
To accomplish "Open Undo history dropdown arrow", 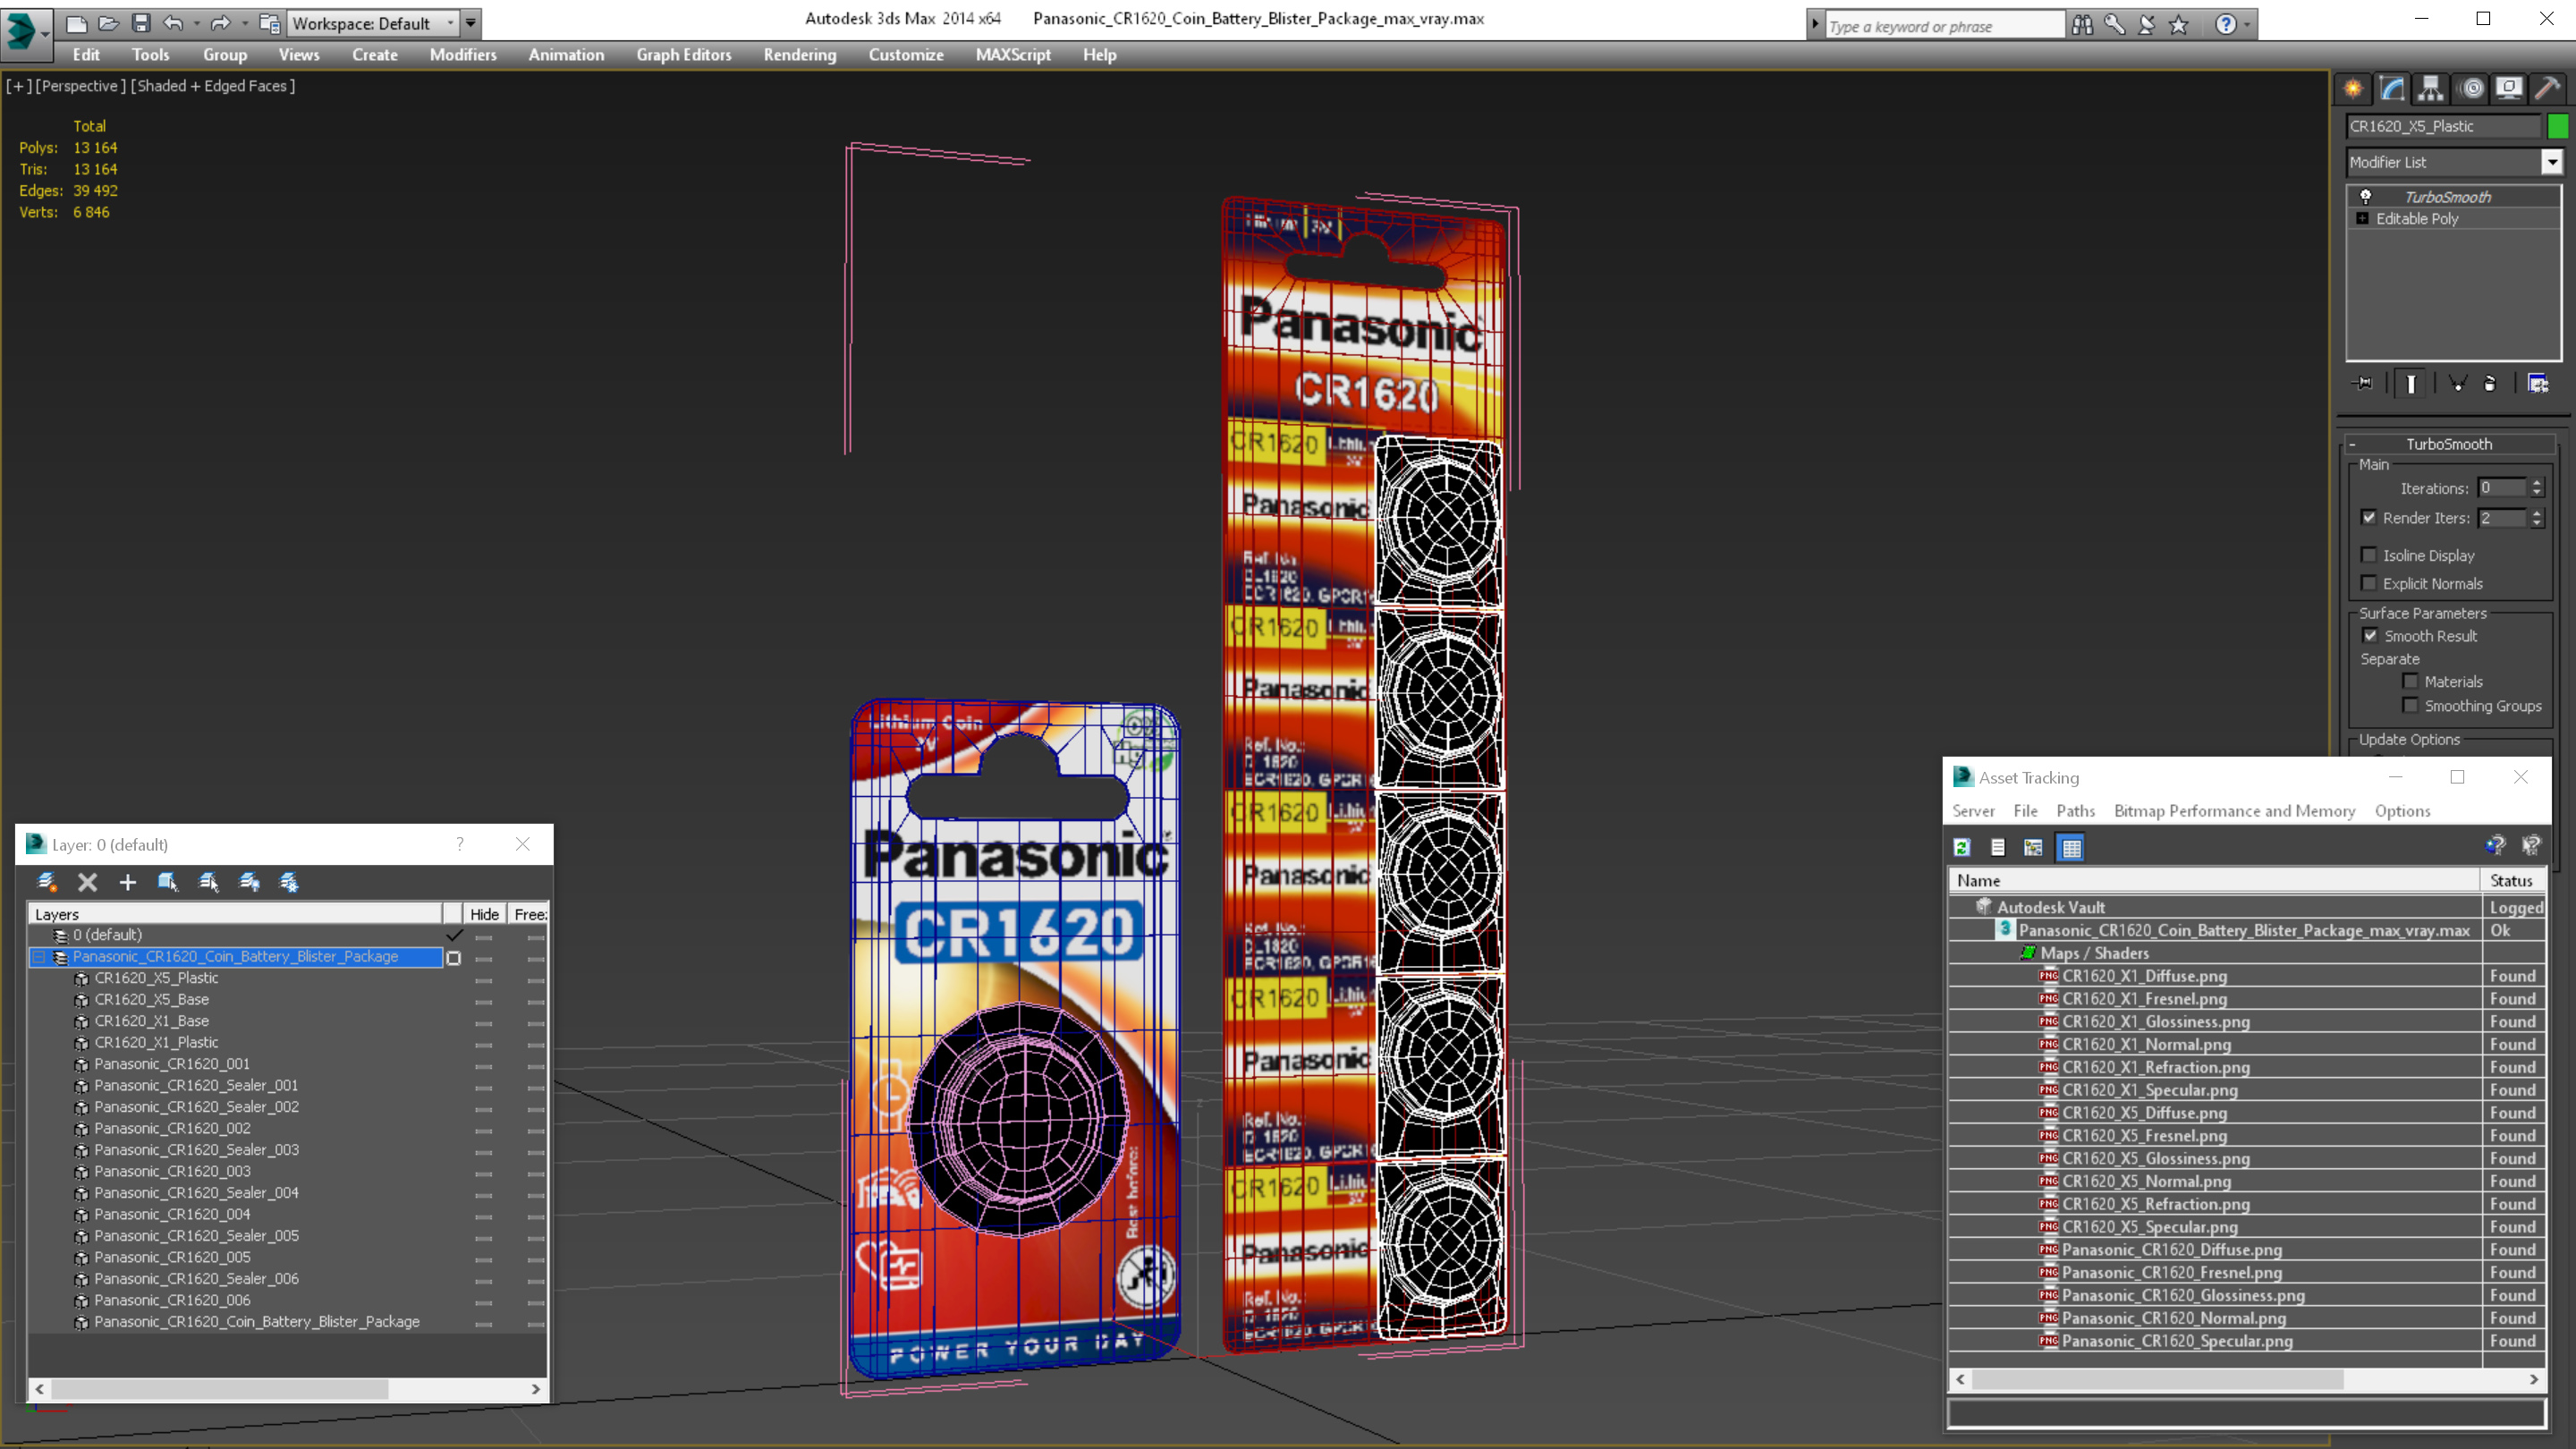I will point(196,23).
